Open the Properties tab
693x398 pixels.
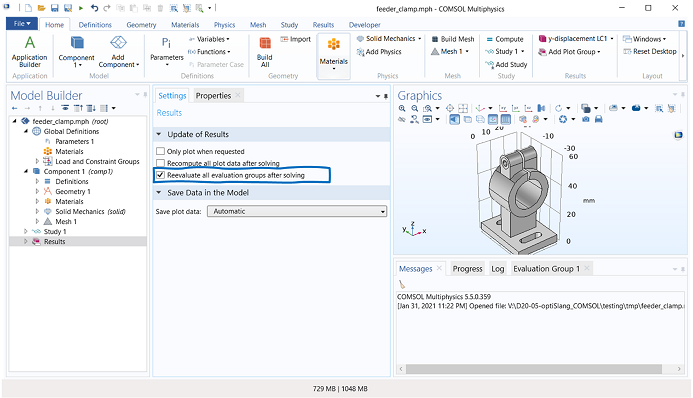[x=213, y=95]
